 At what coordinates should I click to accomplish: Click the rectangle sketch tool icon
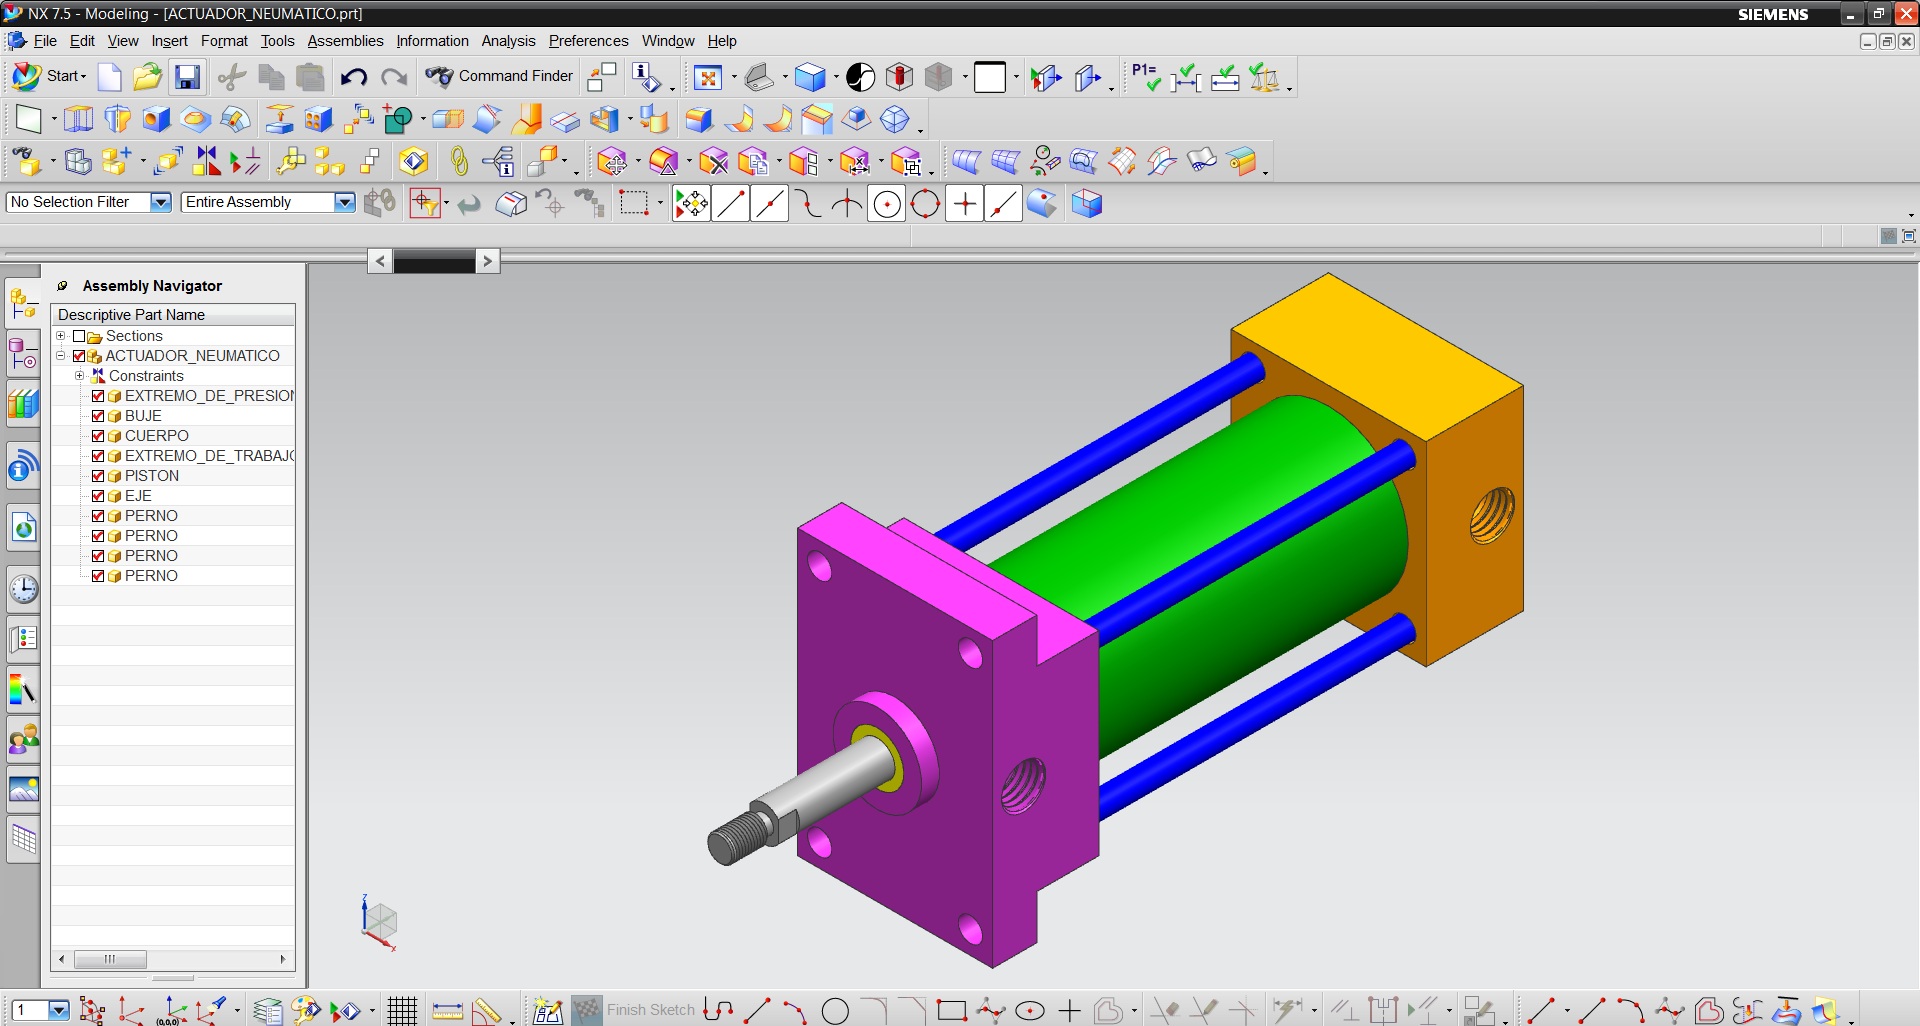[x=951, y=1011]
